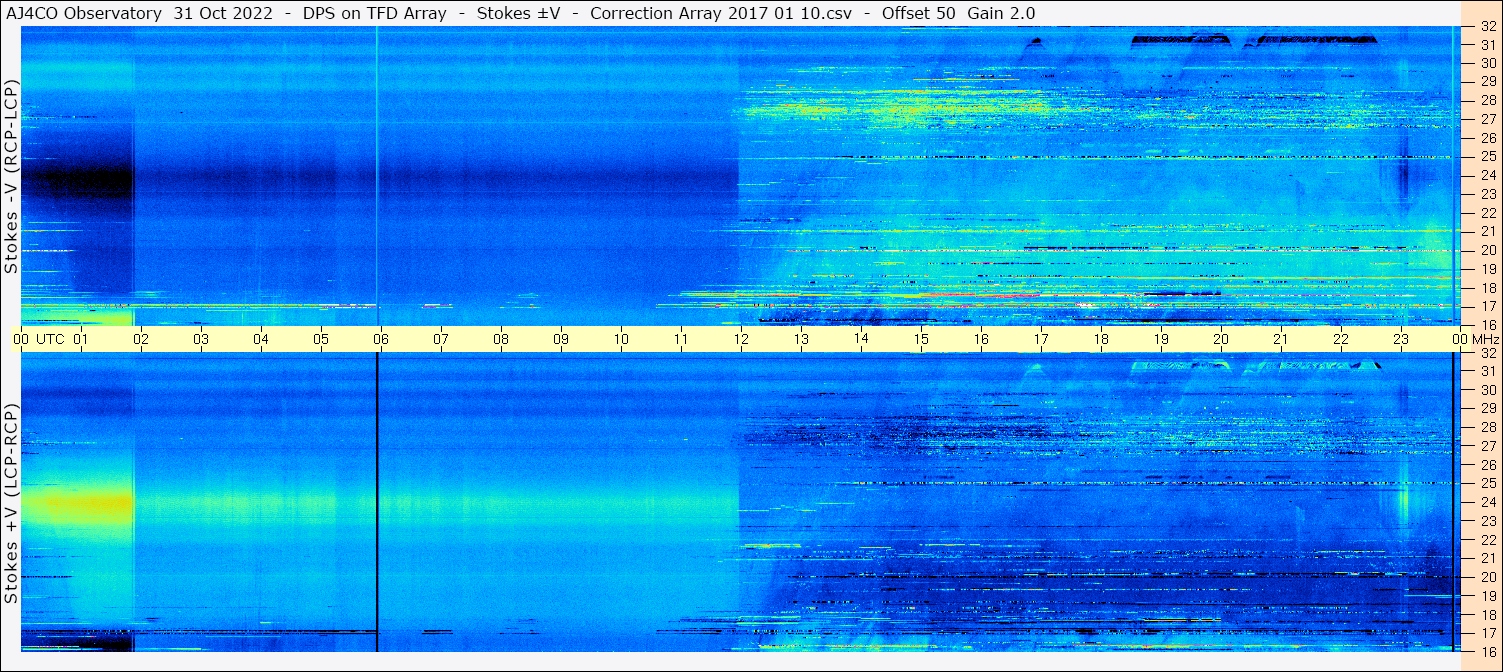This screenshot has height=672, width=1503.
Task: Select the 15 hour tick on time axis
Action: tap(921, 339)
